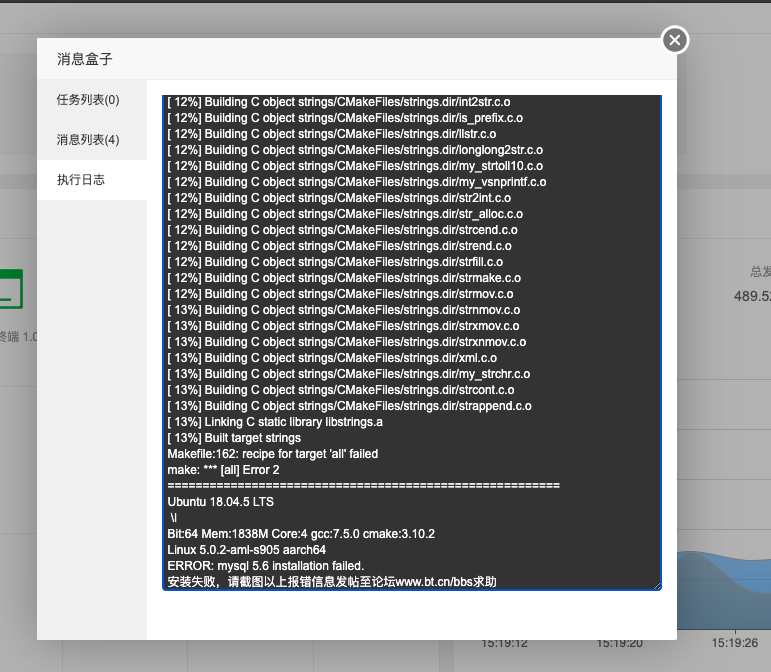Close the 消息盒子 dialog with the X icon
Viewport: 771px width, 672px height.
coord(675,40)
